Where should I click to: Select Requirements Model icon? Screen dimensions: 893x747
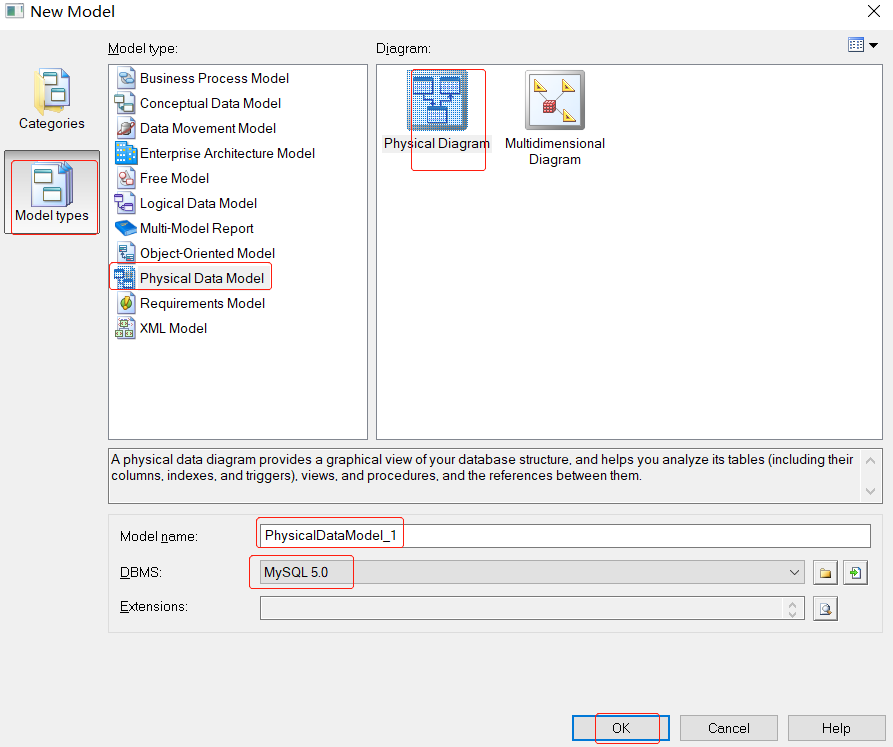tap(126, 303)
